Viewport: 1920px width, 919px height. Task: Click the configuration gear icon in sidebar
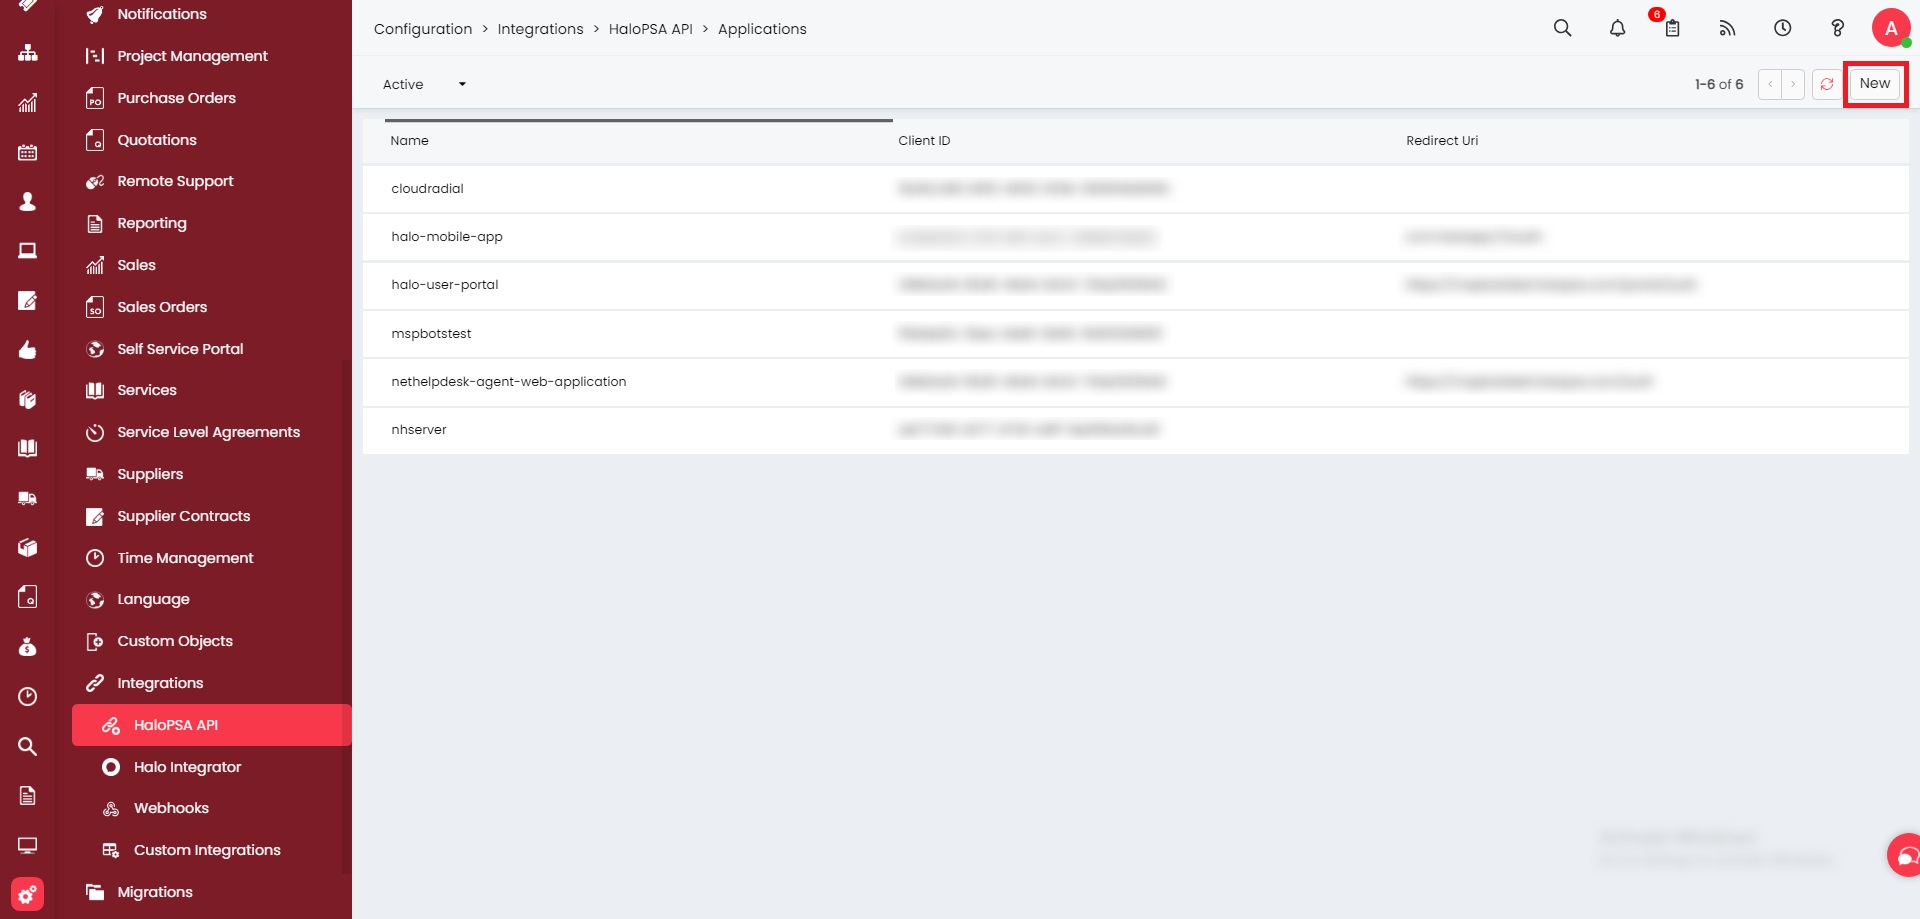[x=27, y=894]
